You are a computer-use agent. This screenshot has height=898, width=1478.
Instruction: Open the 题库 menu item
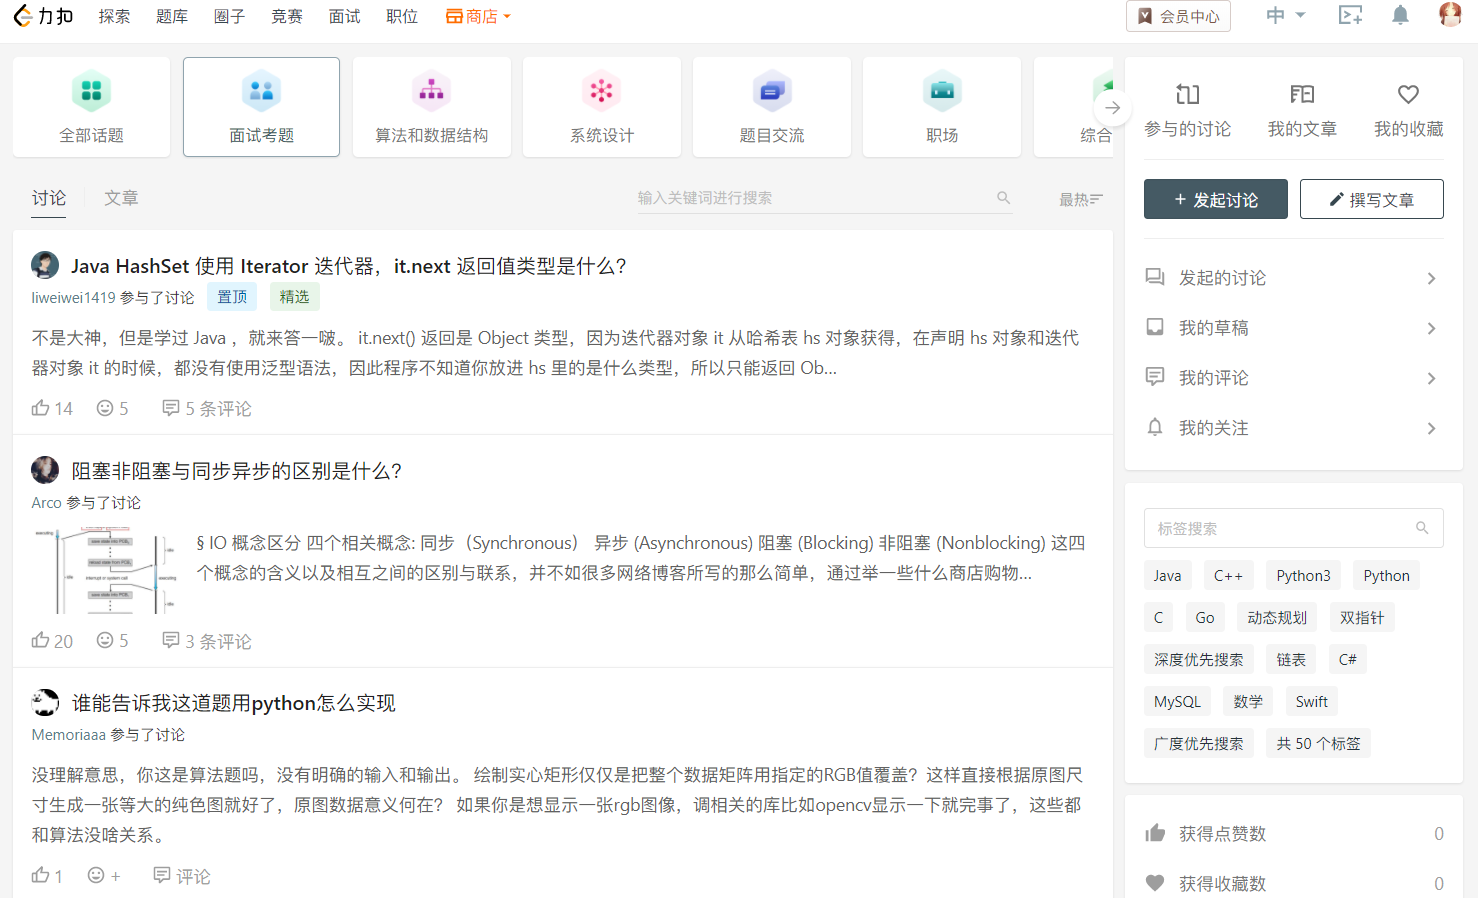(171, 15)
